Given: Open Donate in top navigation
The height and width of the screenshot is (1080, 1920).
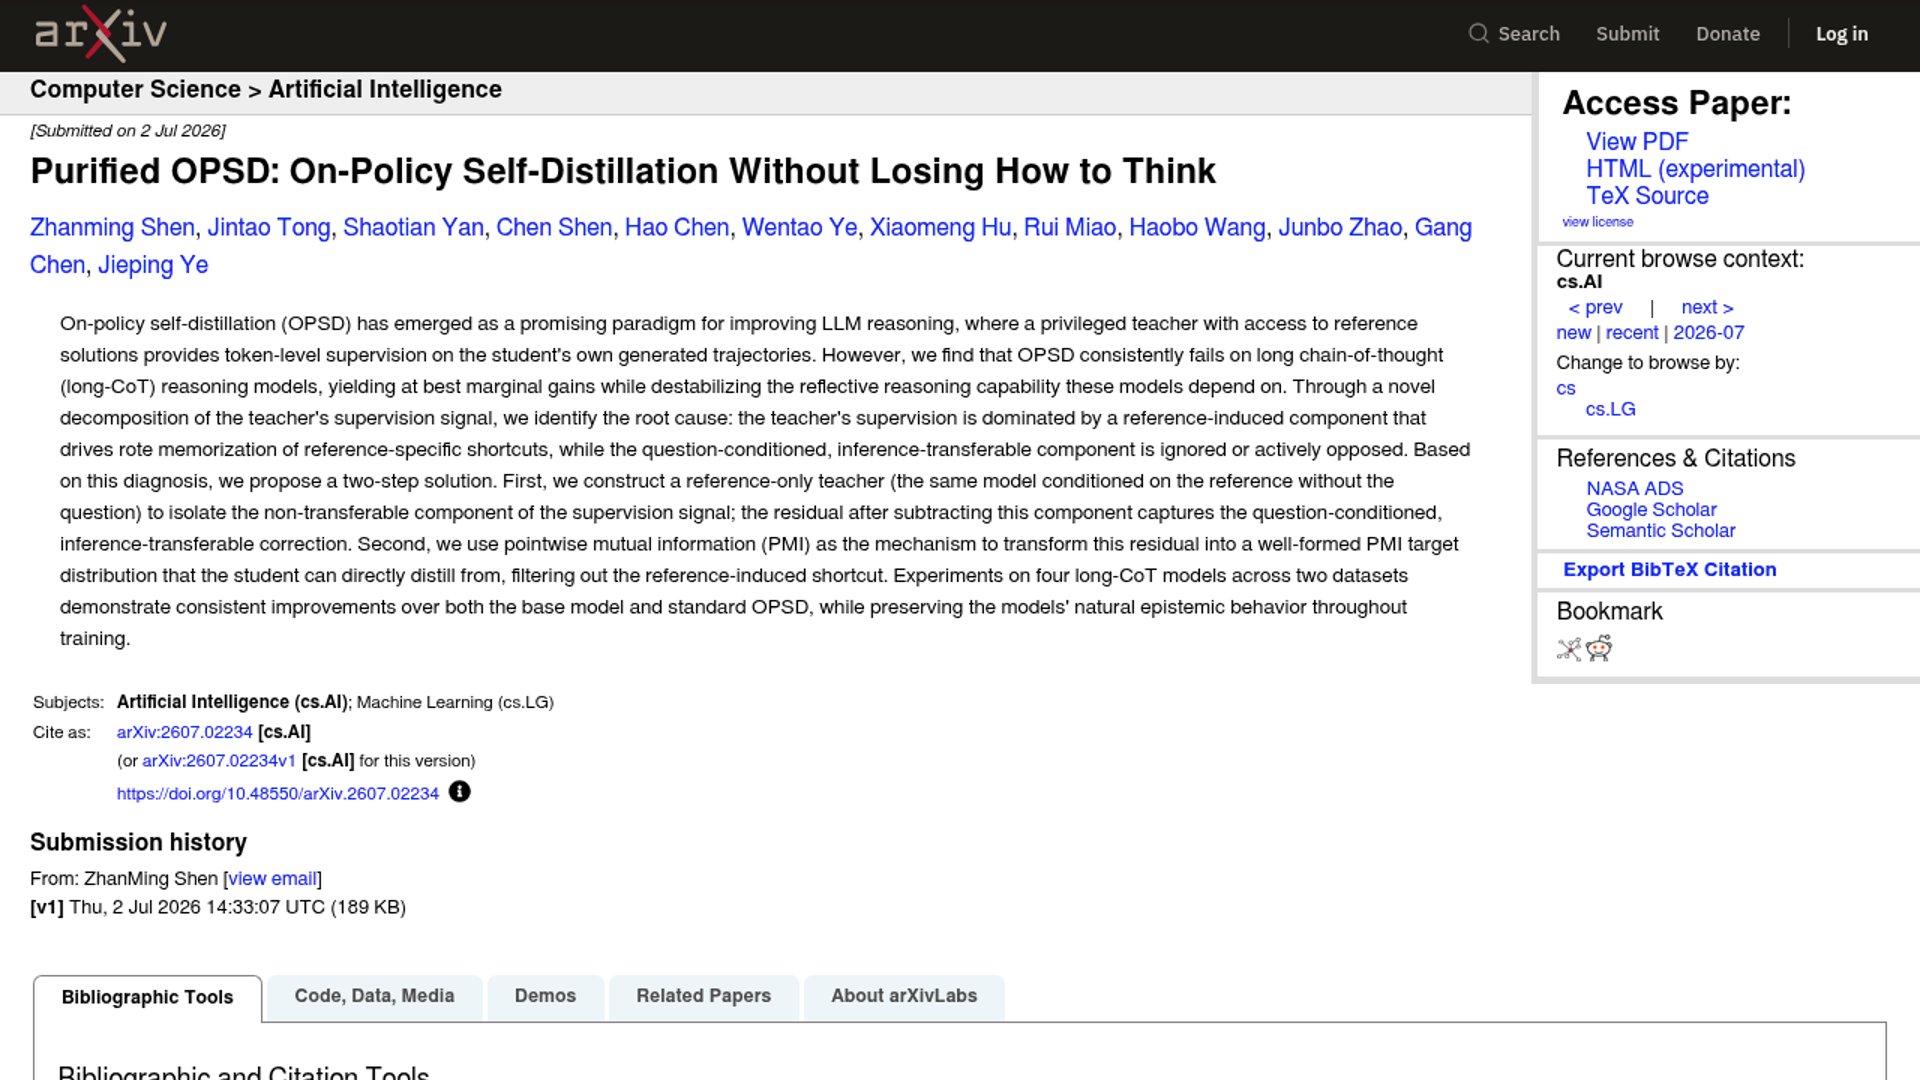Looking at the screenshot, I should 1727,34.
